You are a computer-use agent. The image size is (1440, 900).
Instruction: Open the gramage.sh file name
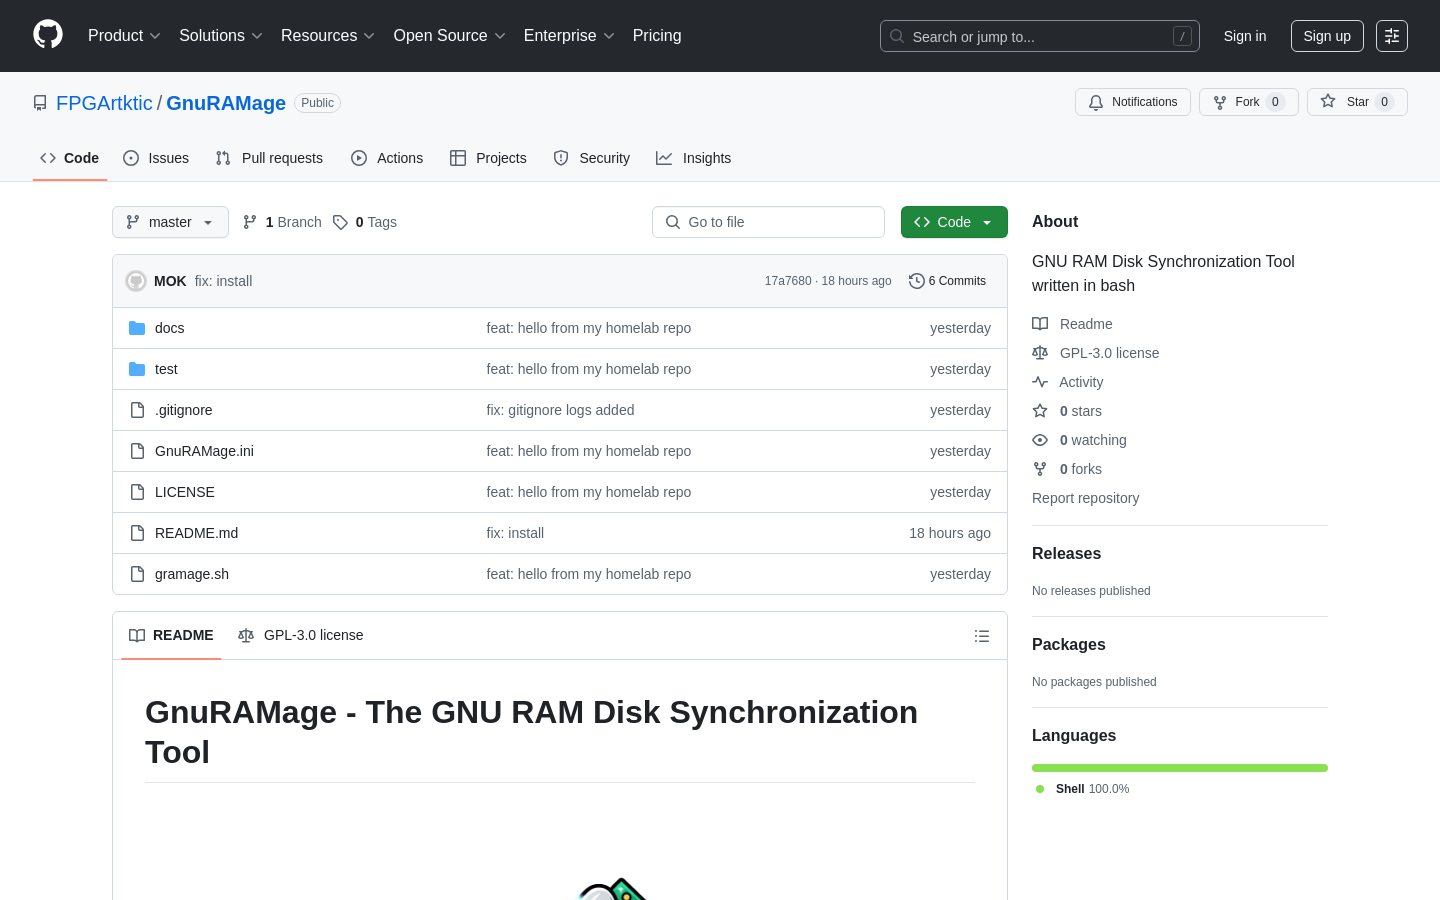click(x=192, y=574)
